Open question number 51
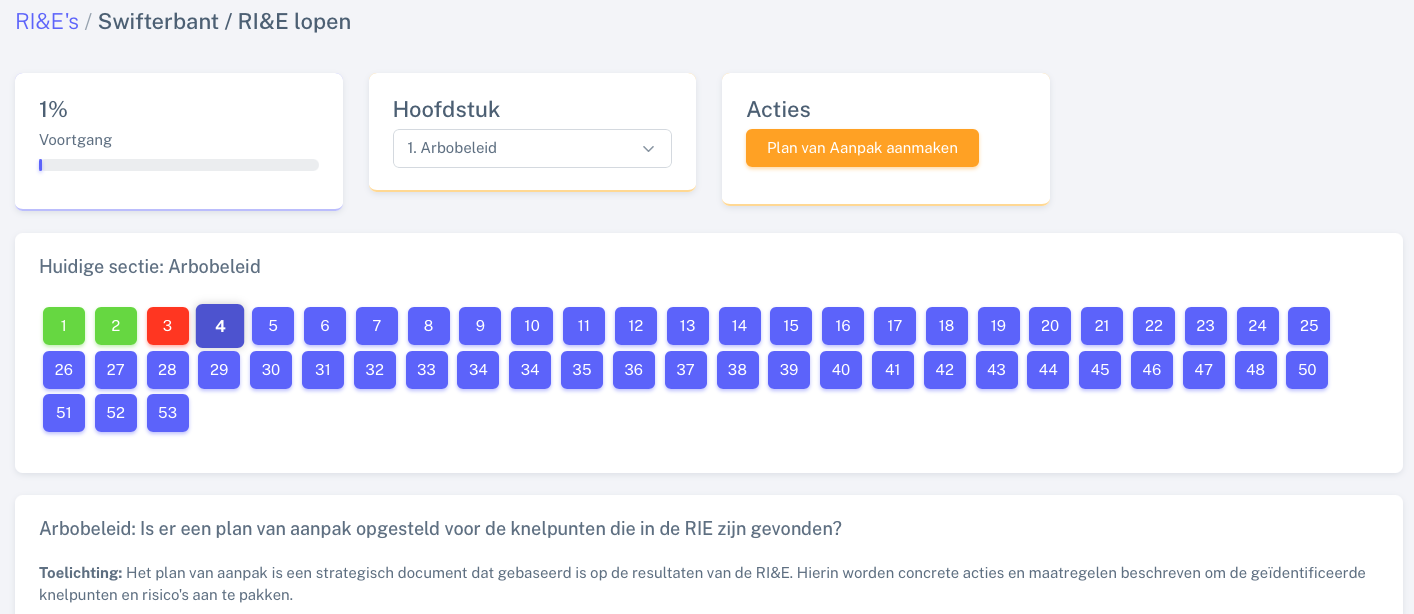Screen dimensions: 1414x614 pos(64,413)
